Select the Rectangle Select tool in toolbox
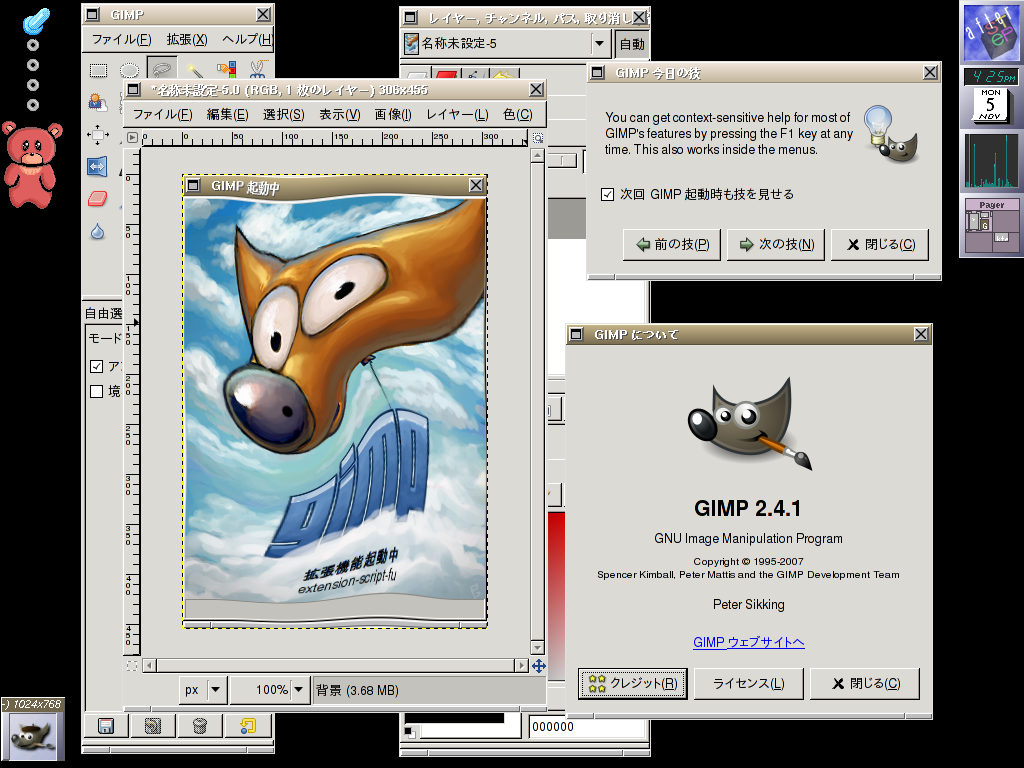 [x=98, y=70]
